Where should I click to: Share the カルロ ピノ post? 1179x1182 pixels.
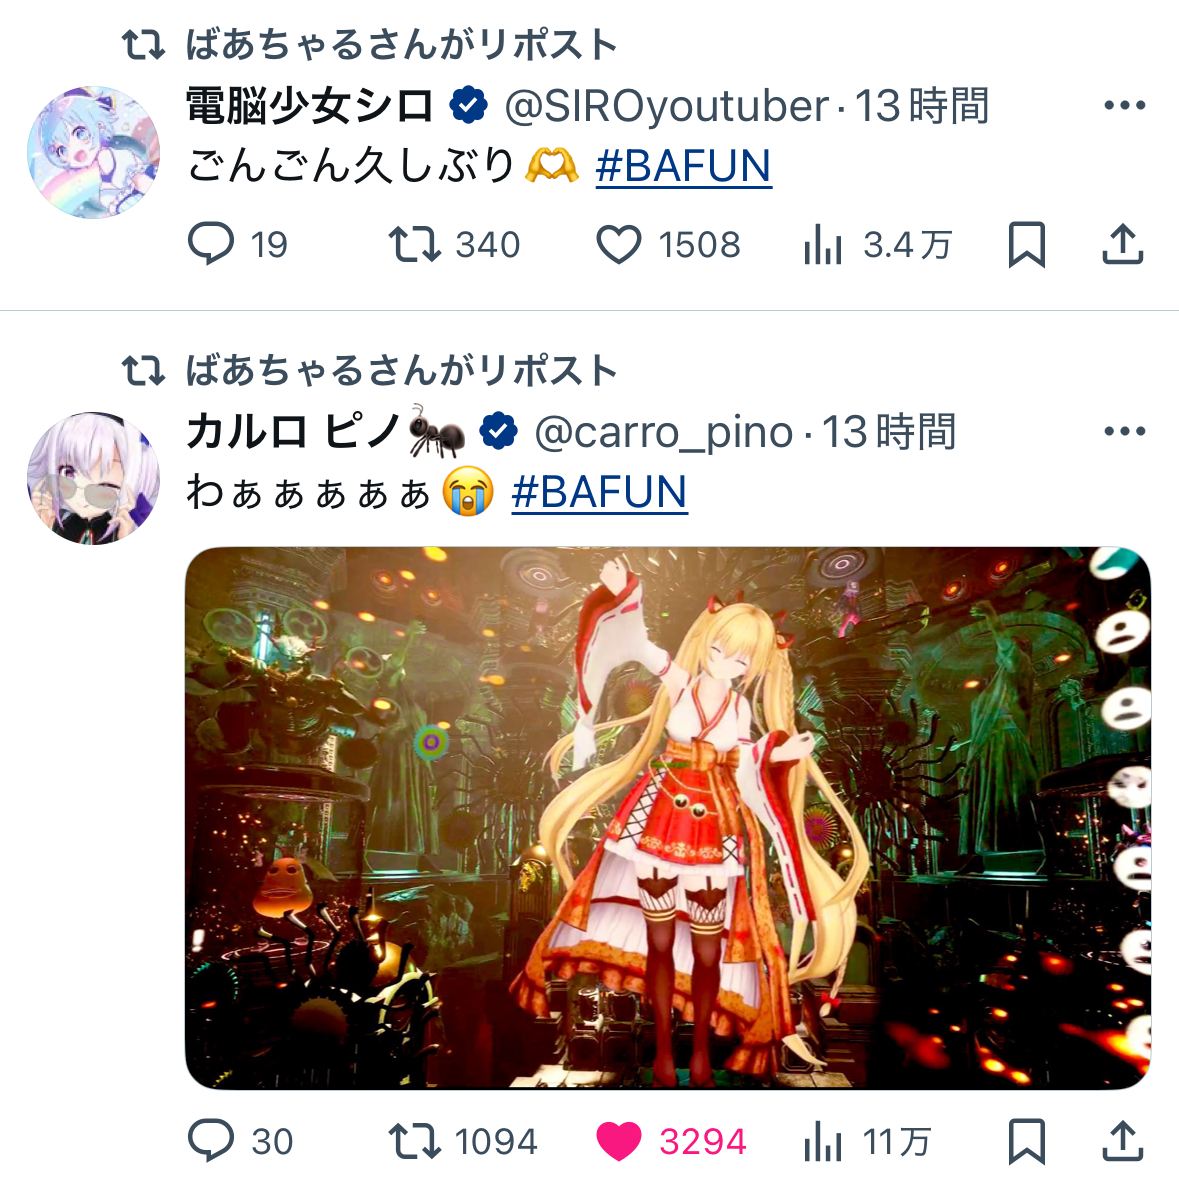coord(1123,1141)
